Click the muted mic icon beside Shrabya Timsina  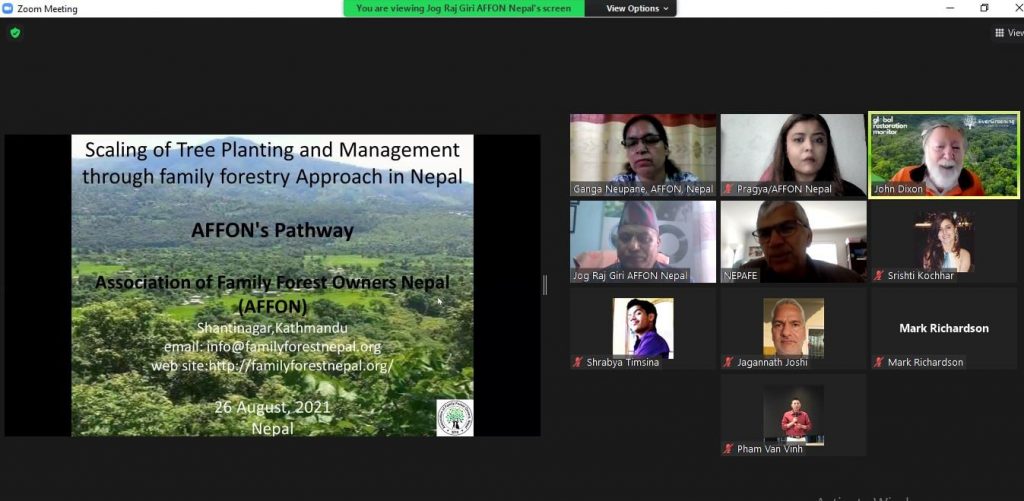578,362
